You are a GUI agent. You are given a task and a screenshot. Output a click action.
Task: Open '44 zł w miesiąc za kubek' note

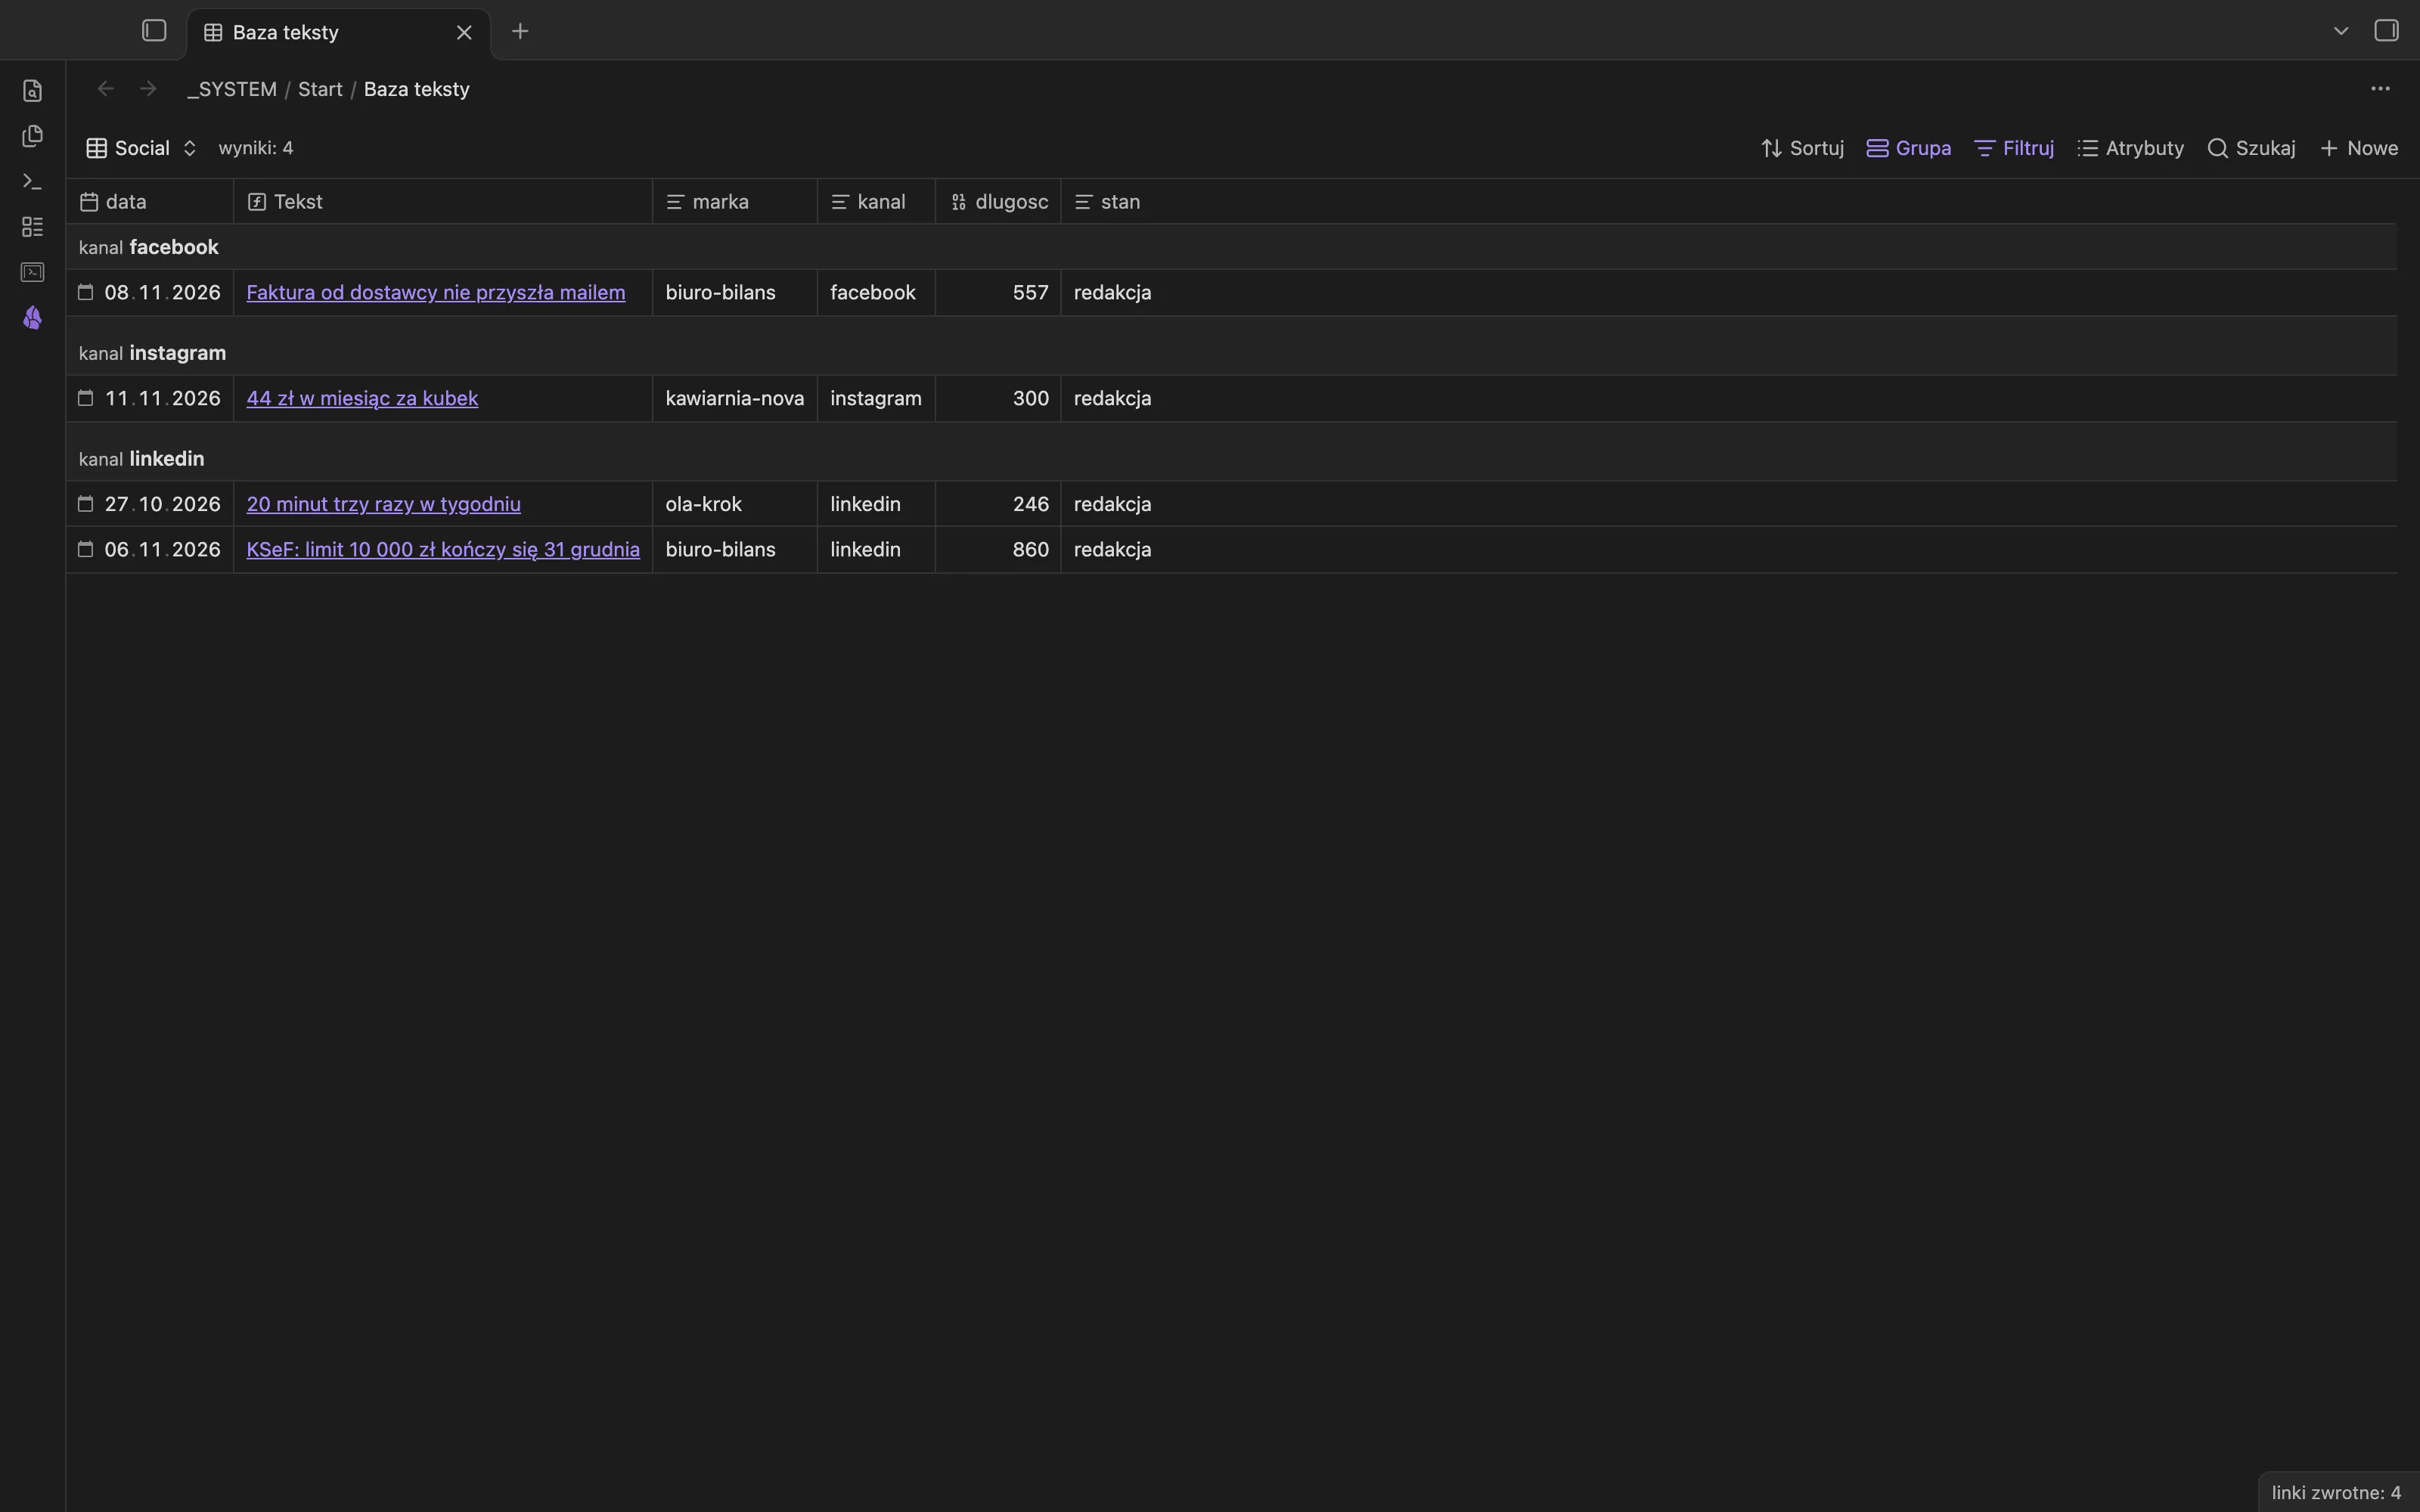click(362, 398)
